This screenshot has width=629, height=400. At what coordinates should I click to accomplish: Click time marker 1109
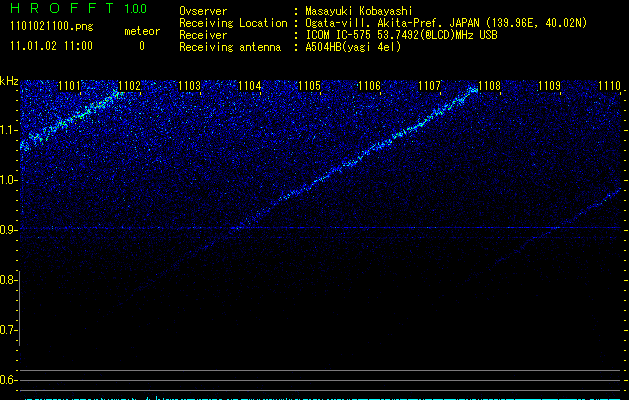[x=549, y=85]
